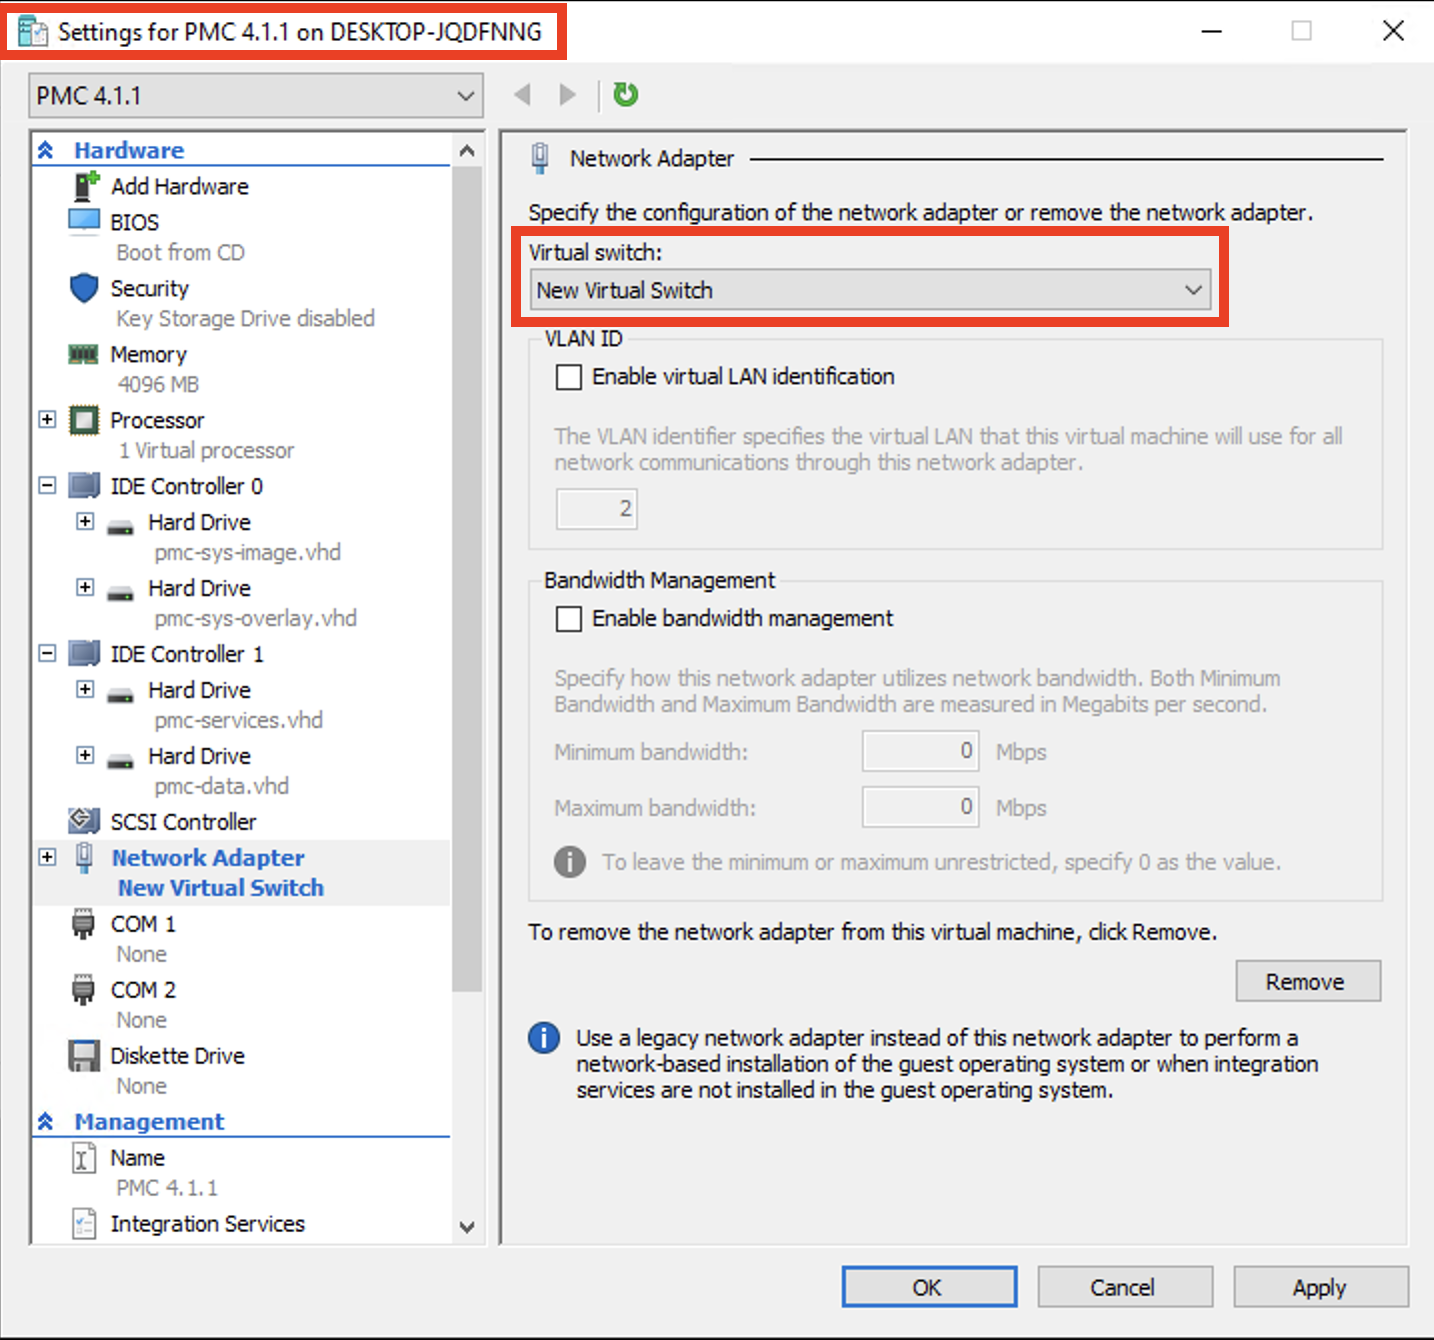This screenshot has height=1340, width=1434.
Task: Click the "4096 MB" memory value
Action: pyautogui.click(x=158, y=384)
